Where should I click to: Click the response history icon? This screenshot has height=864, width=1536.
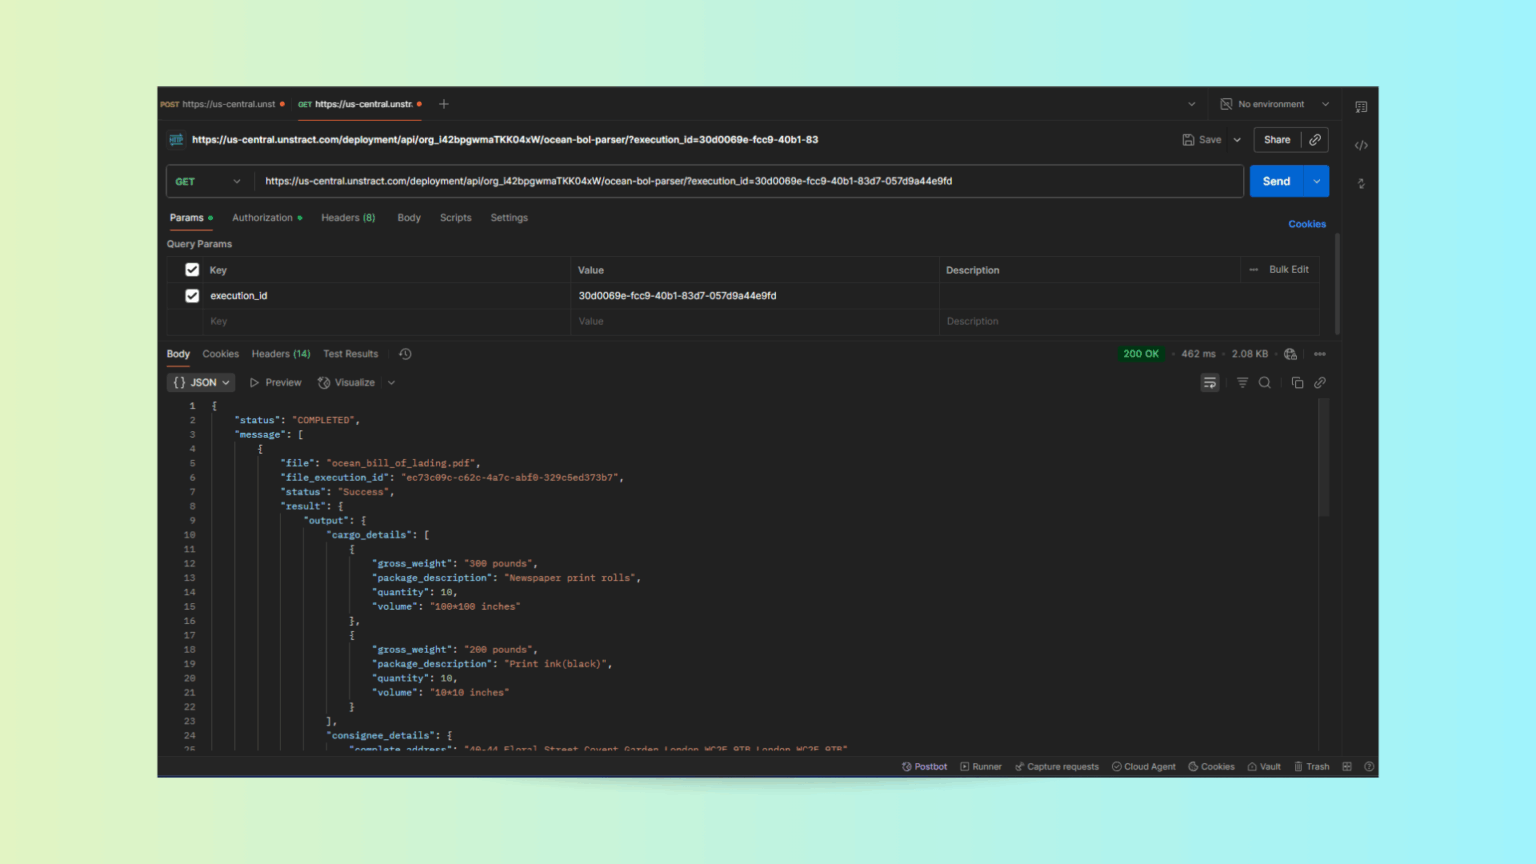(x=405, y=354)
